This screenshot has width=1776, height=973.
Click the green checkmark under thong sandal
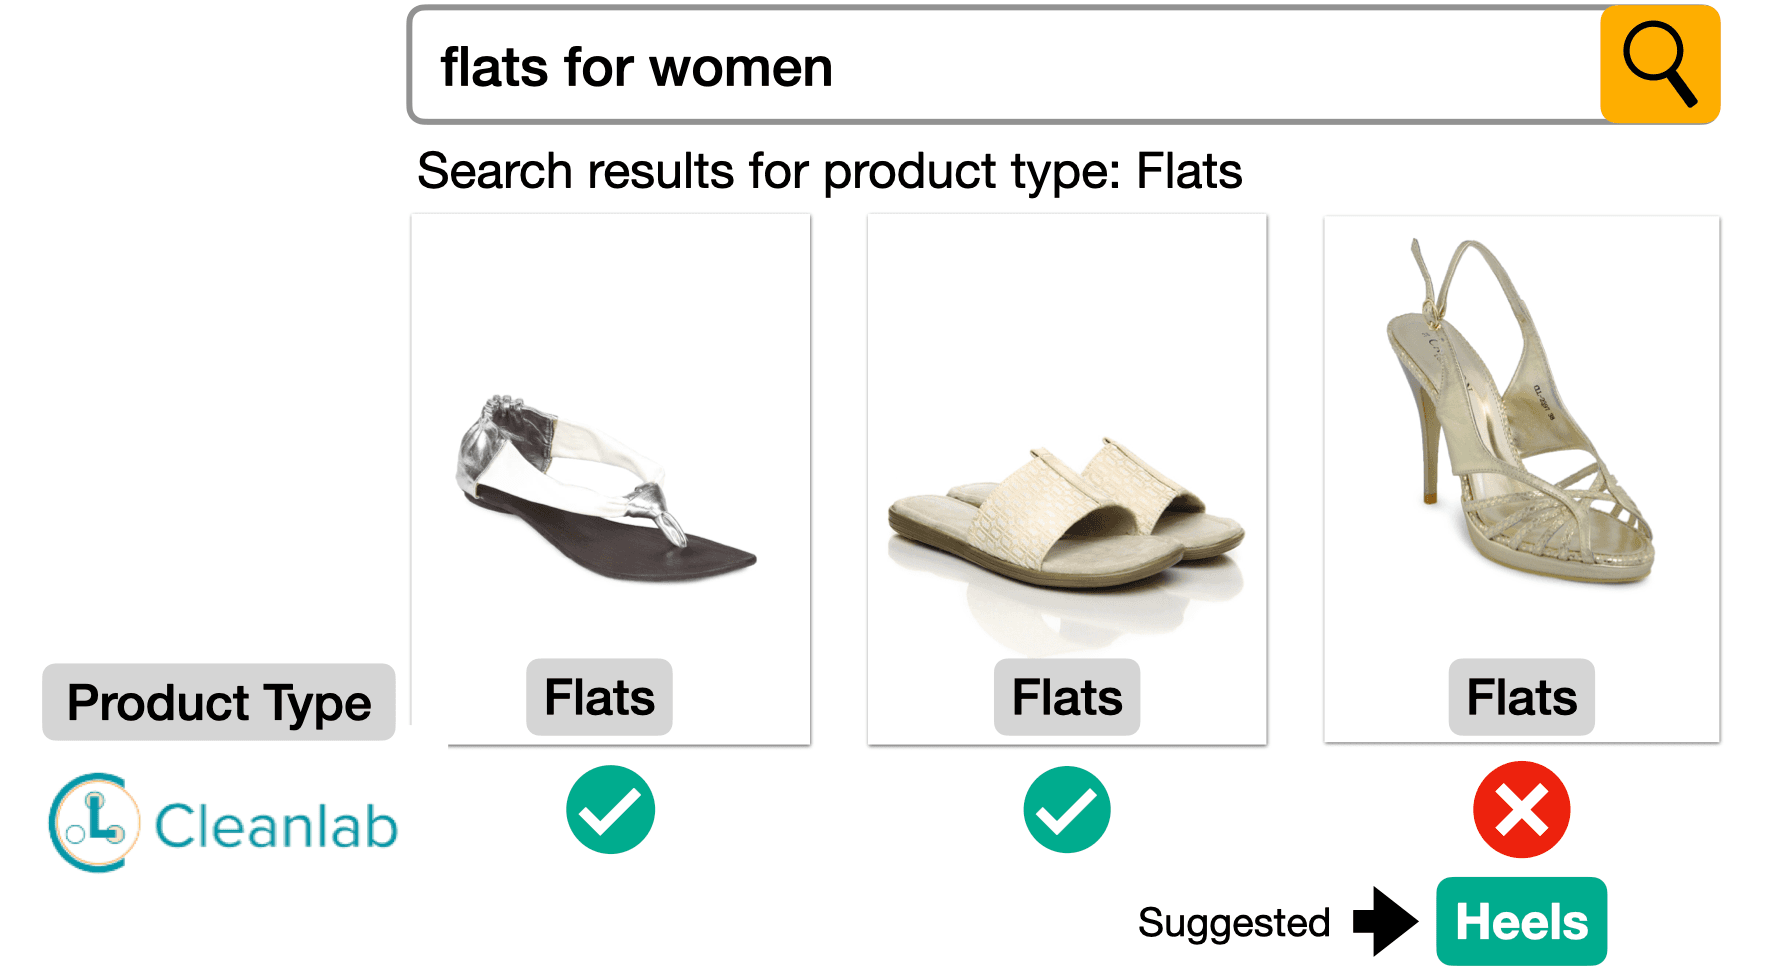[x=610, y=810]
